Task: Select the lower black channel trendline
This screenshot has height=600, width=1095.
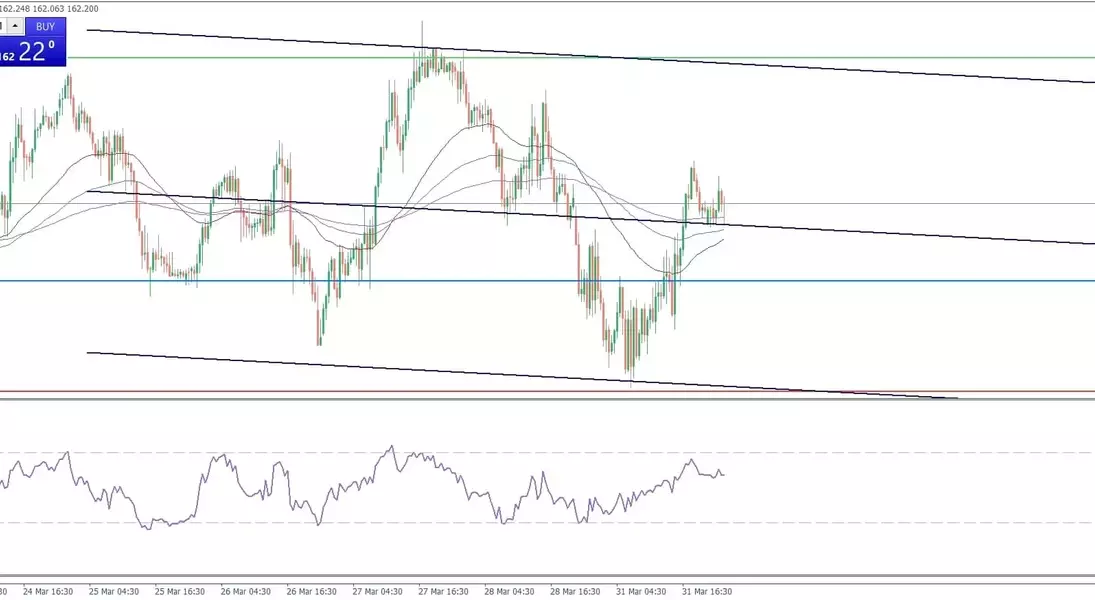Action: point(400,369)
